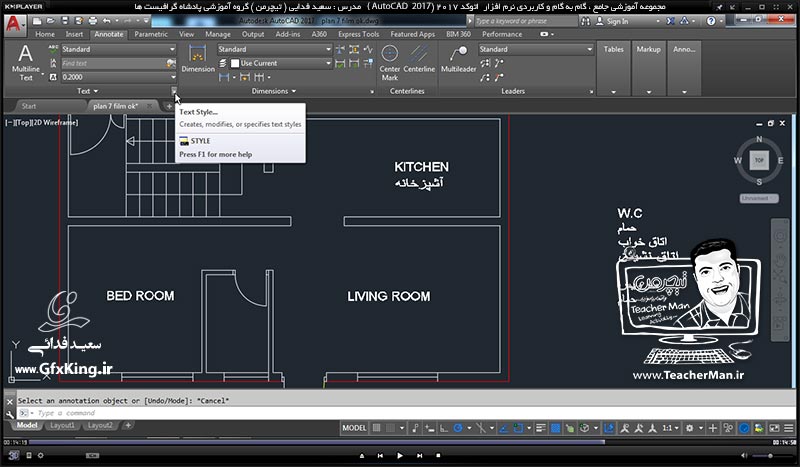Toggle Object Snap in status bar
The image size is (800, 467).
pos(518,428)
